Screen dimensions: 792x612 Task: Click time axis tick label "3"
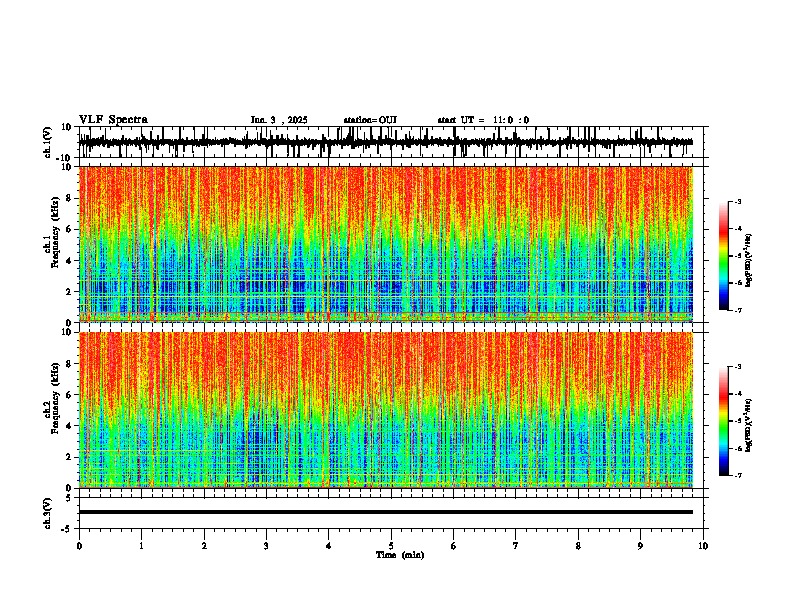(266, 546)
